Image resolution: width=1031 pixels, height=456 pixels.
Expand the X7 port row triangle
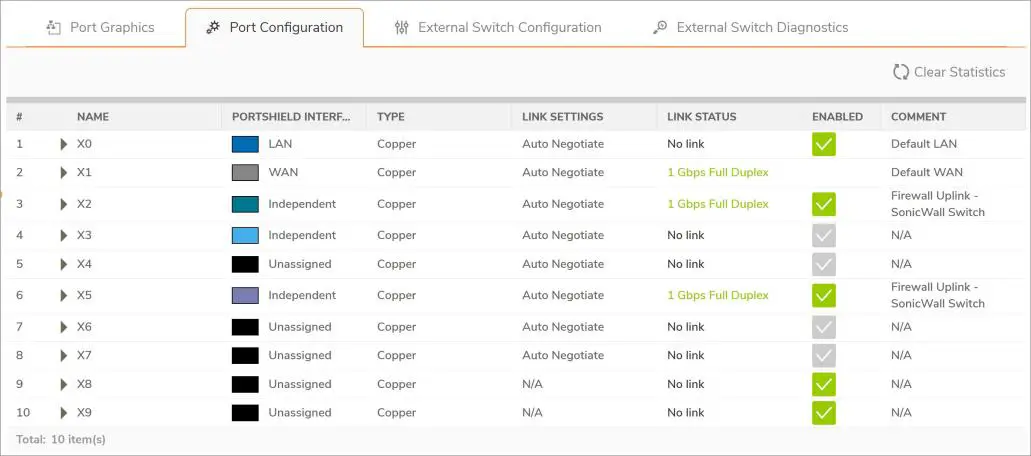click(x=64, y=355)
